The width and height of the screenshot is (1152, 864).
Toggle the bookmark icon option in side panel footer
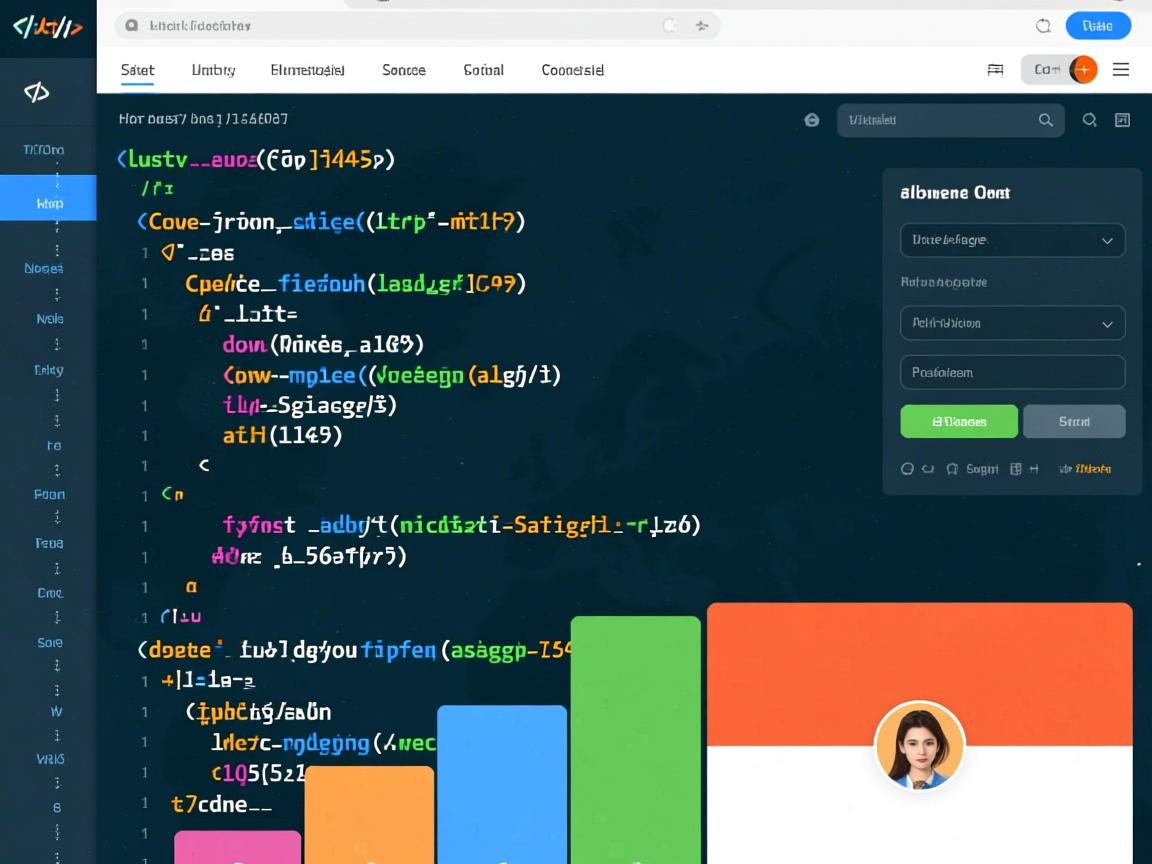click(952, 468)
